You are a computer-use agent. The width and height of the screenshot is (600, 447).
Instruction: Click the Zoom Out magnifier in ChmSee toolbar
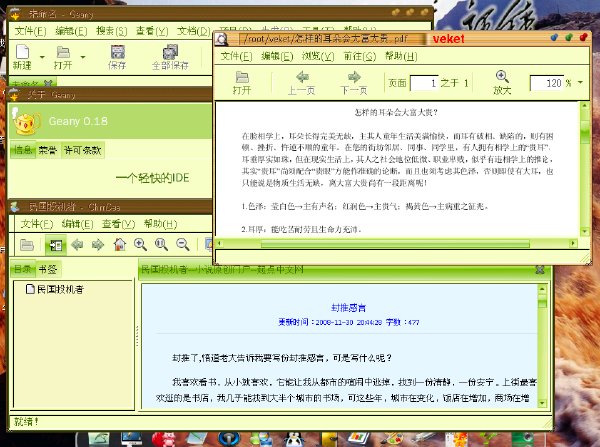(x=183, y=245)
